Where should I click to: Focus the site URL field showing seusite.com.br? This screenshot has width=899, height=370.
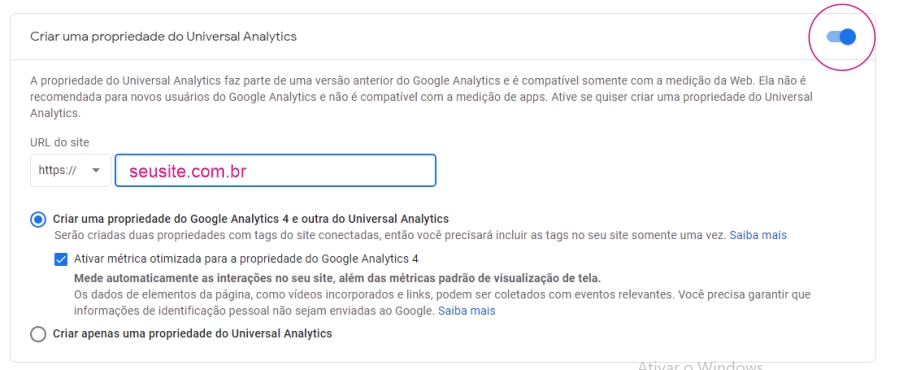coord(275,170)
